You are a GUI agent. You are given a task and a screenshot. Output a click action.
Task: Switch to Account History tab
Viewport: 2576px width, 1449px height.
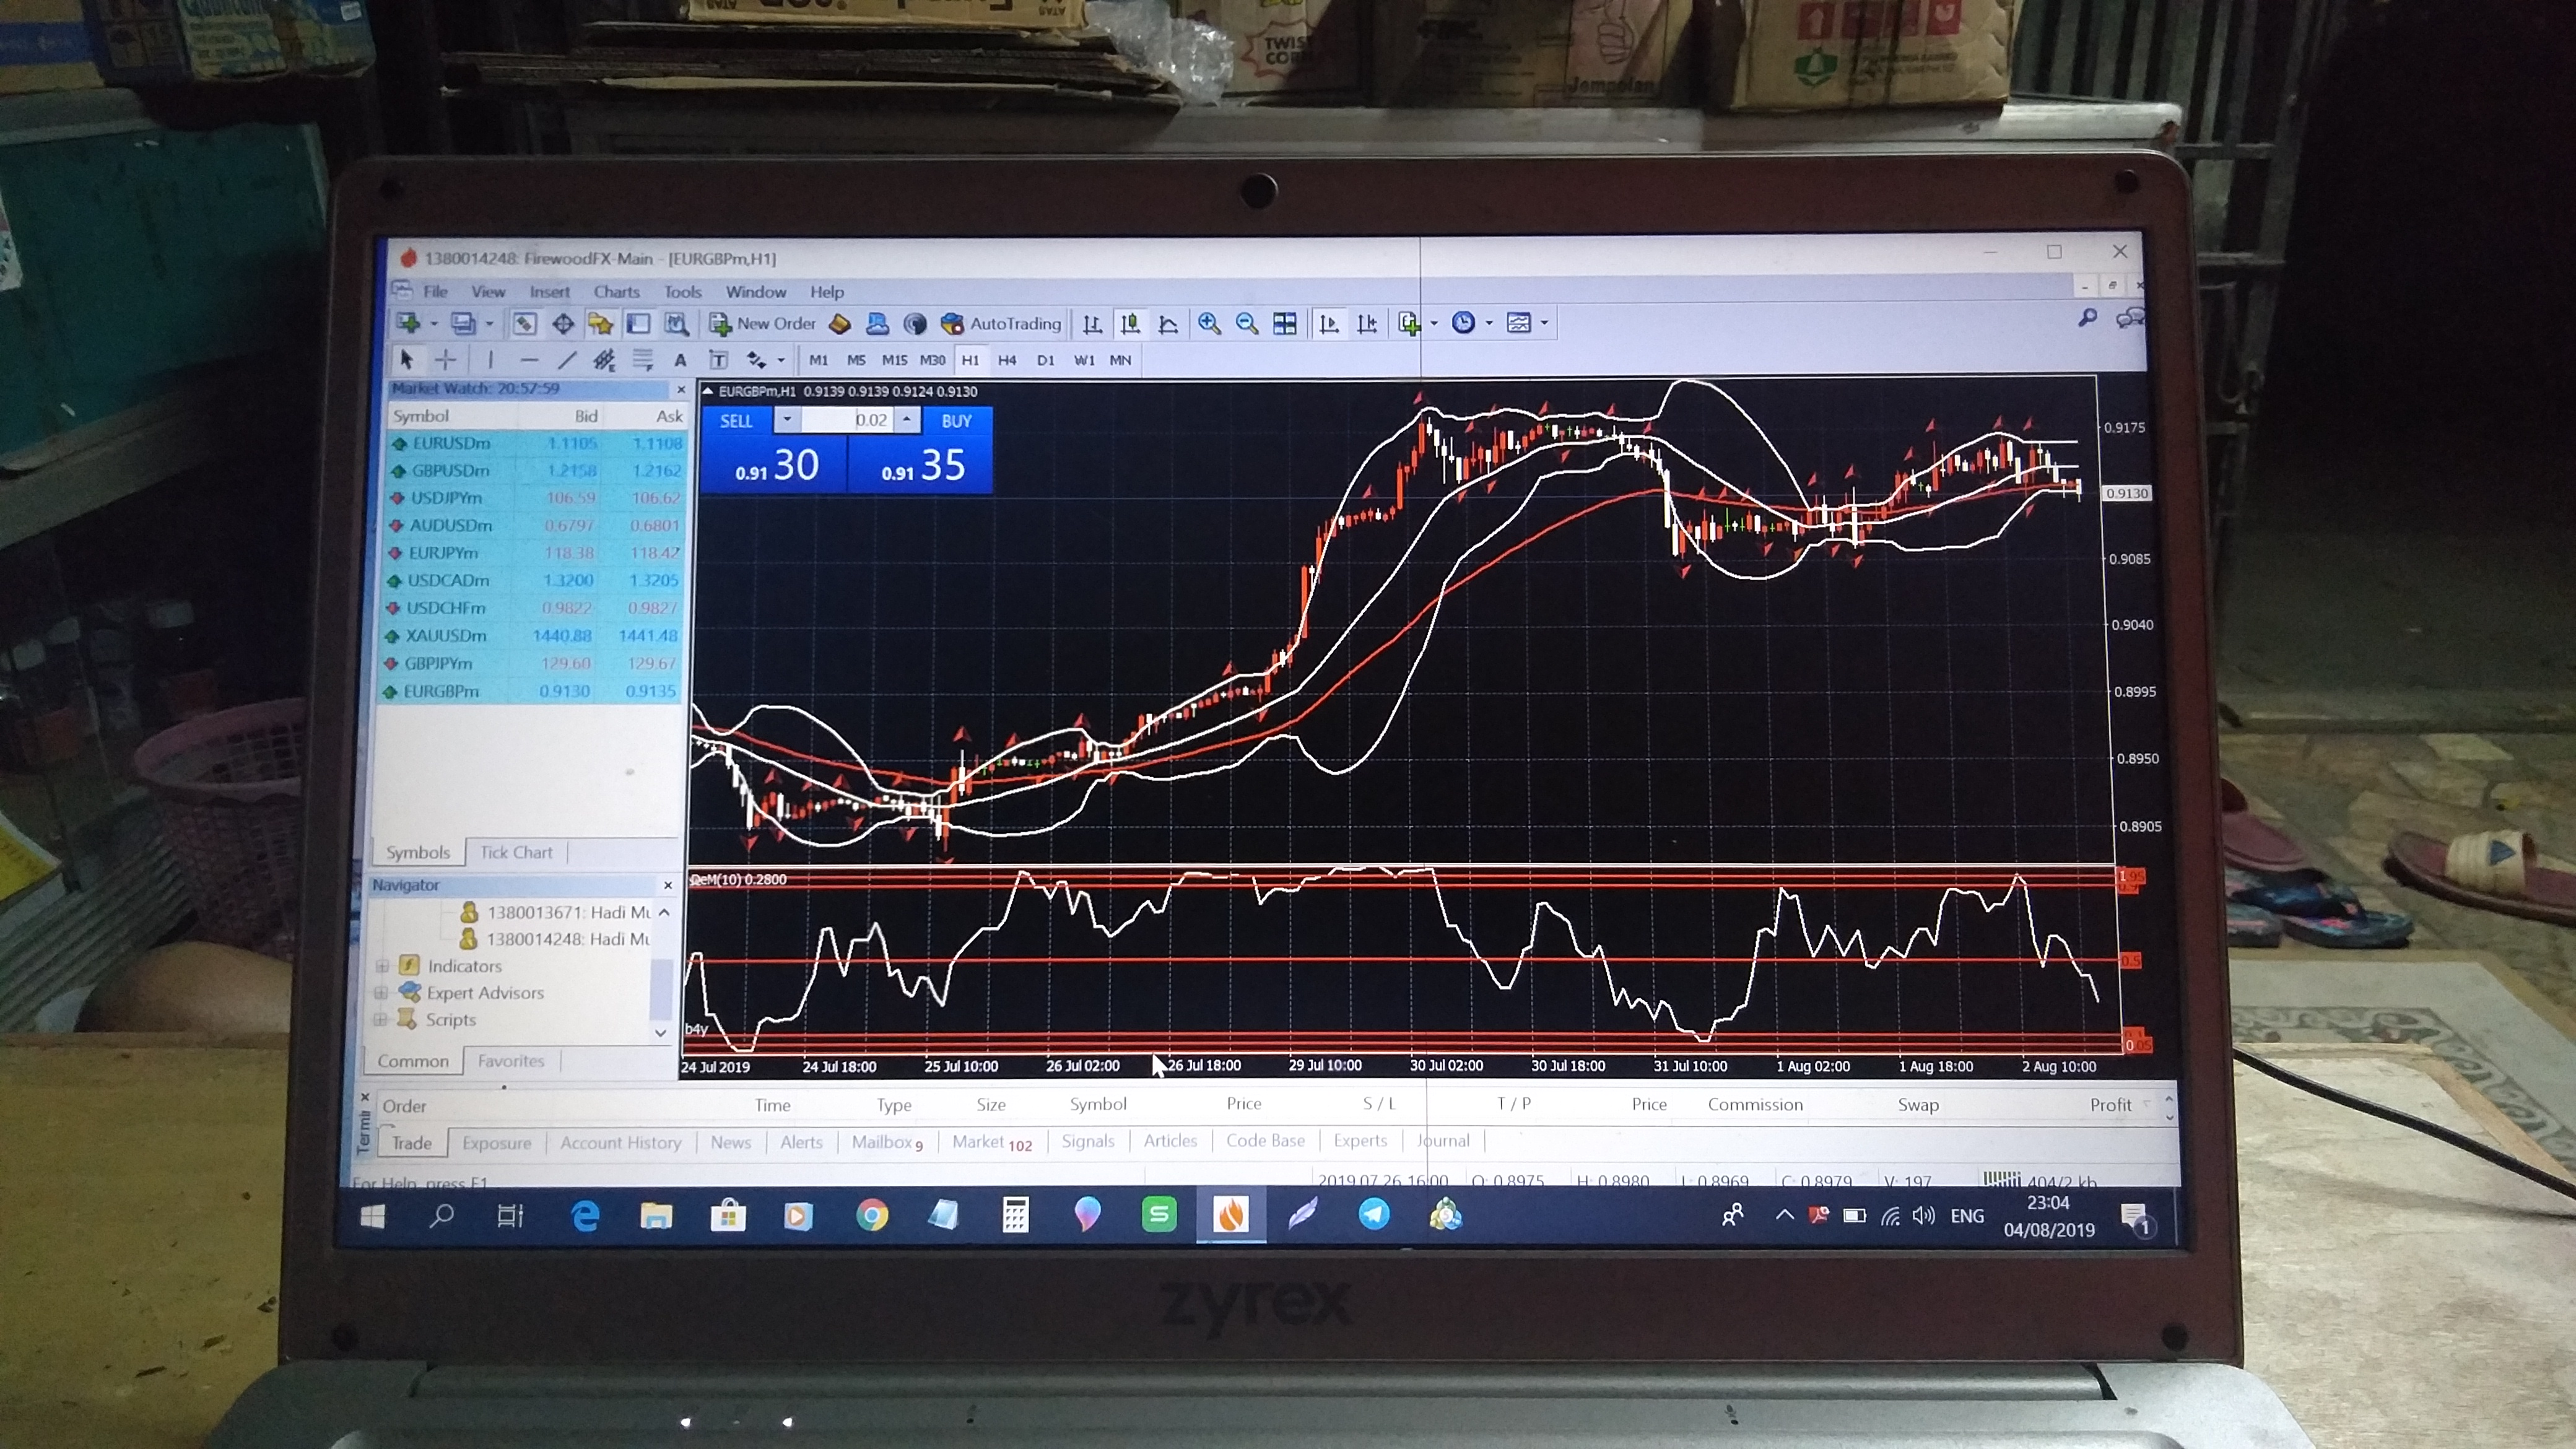coord(620,1142)
